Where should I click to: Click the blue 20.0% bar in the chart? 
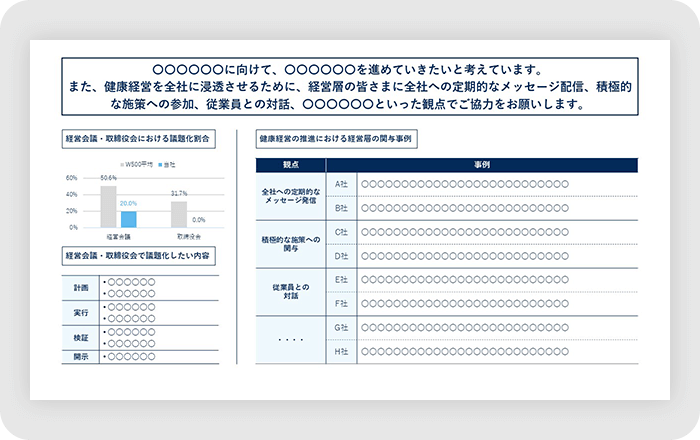click(128, 219)
